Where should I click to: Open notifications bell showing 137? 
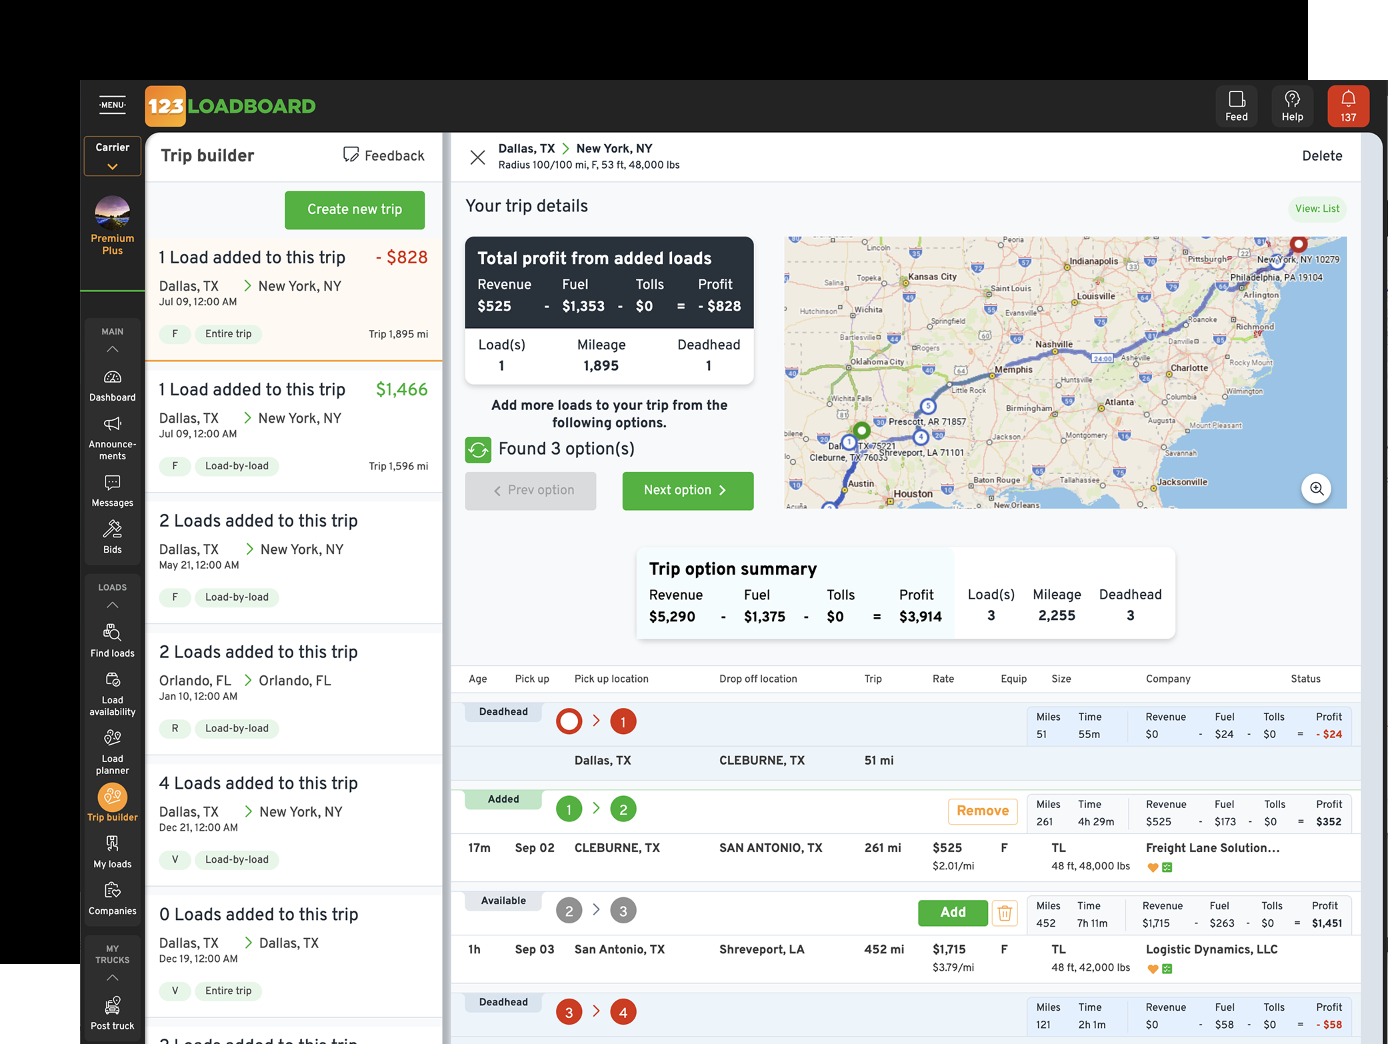point(1348,106)
